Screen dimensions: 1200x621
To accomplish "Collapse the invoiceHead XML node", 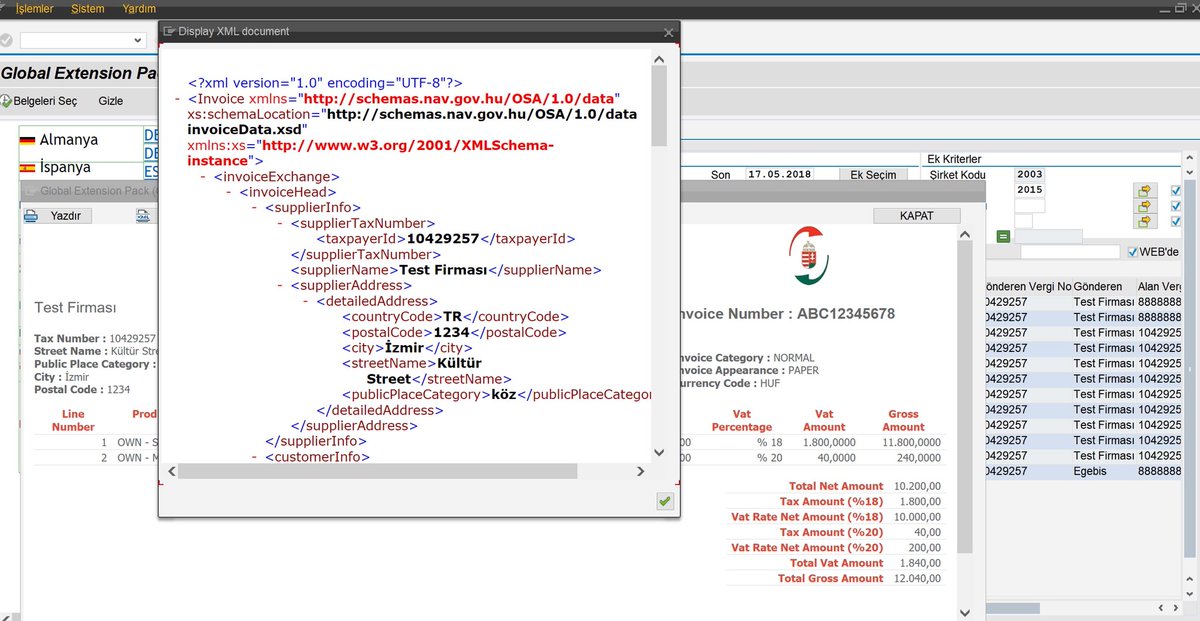I will click(x=229, y=192).
